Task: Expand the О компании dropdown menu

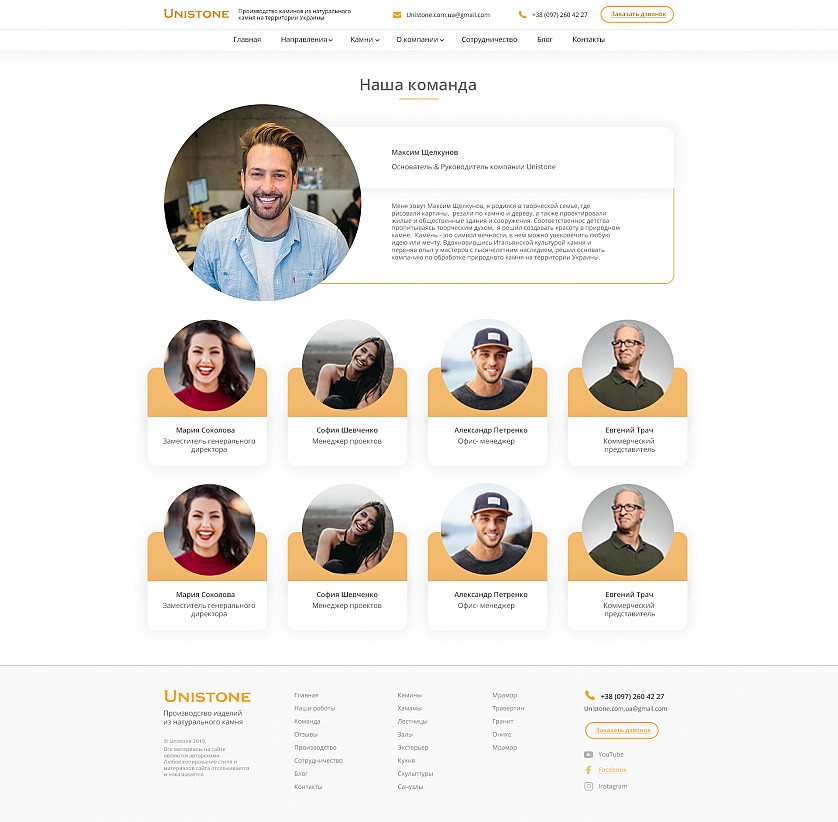Action: pyautogui.click(x=420, y=40)
